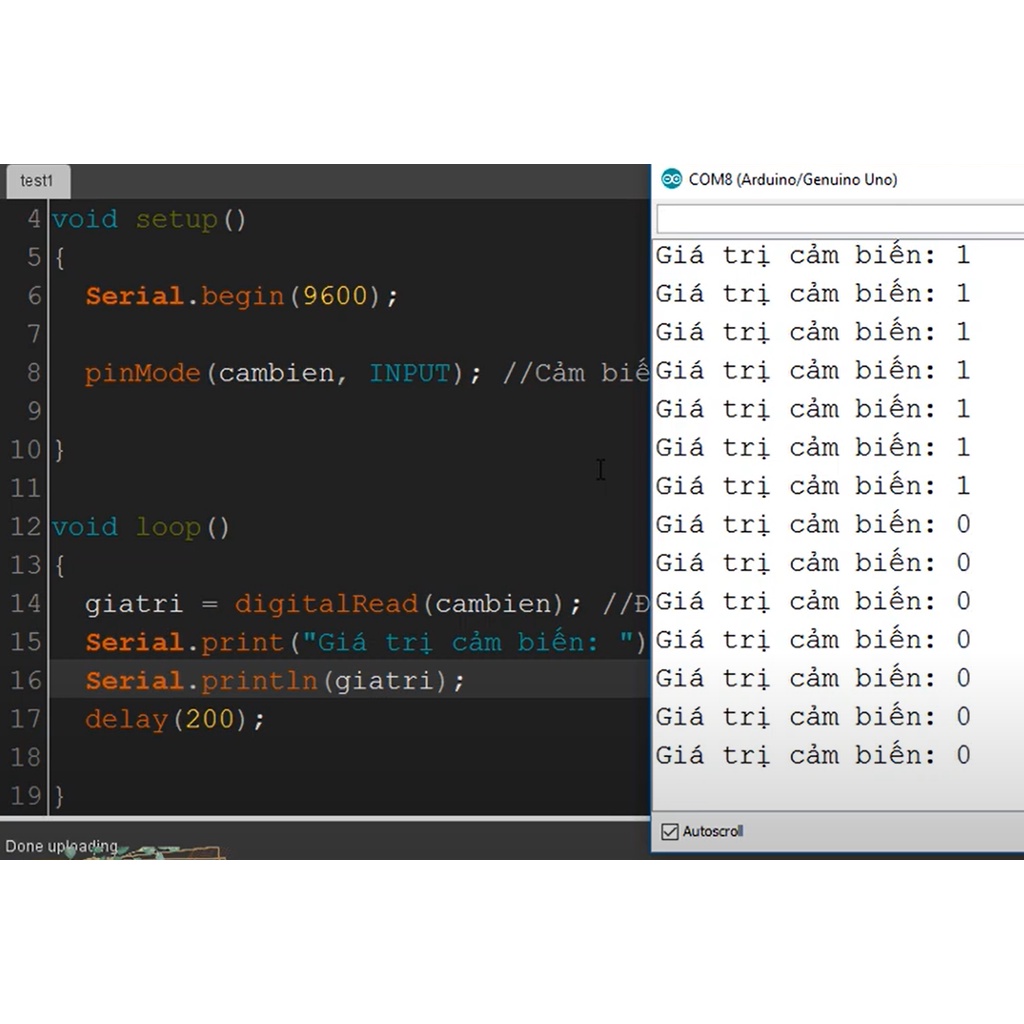
Task: Click the Done uploading status message
Action: pyautogui.click(x=61, y=846)
